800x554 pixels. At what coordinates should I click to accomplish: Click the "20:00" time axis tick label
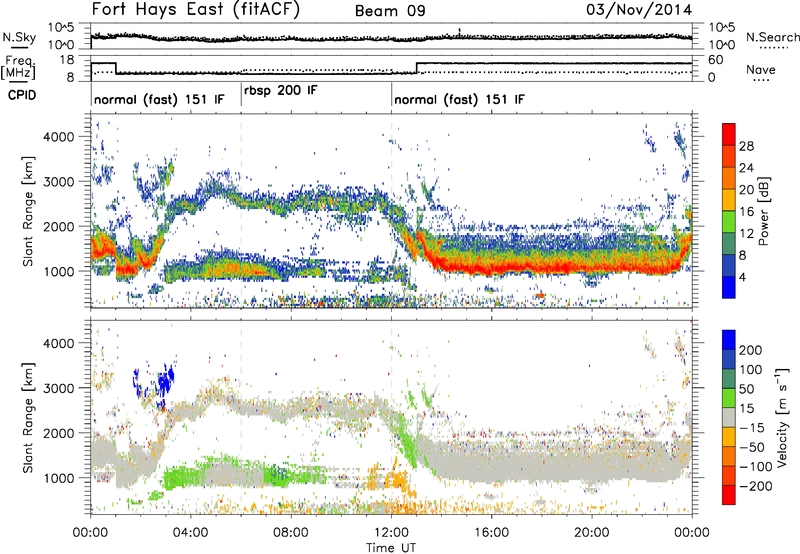[592, 533]
